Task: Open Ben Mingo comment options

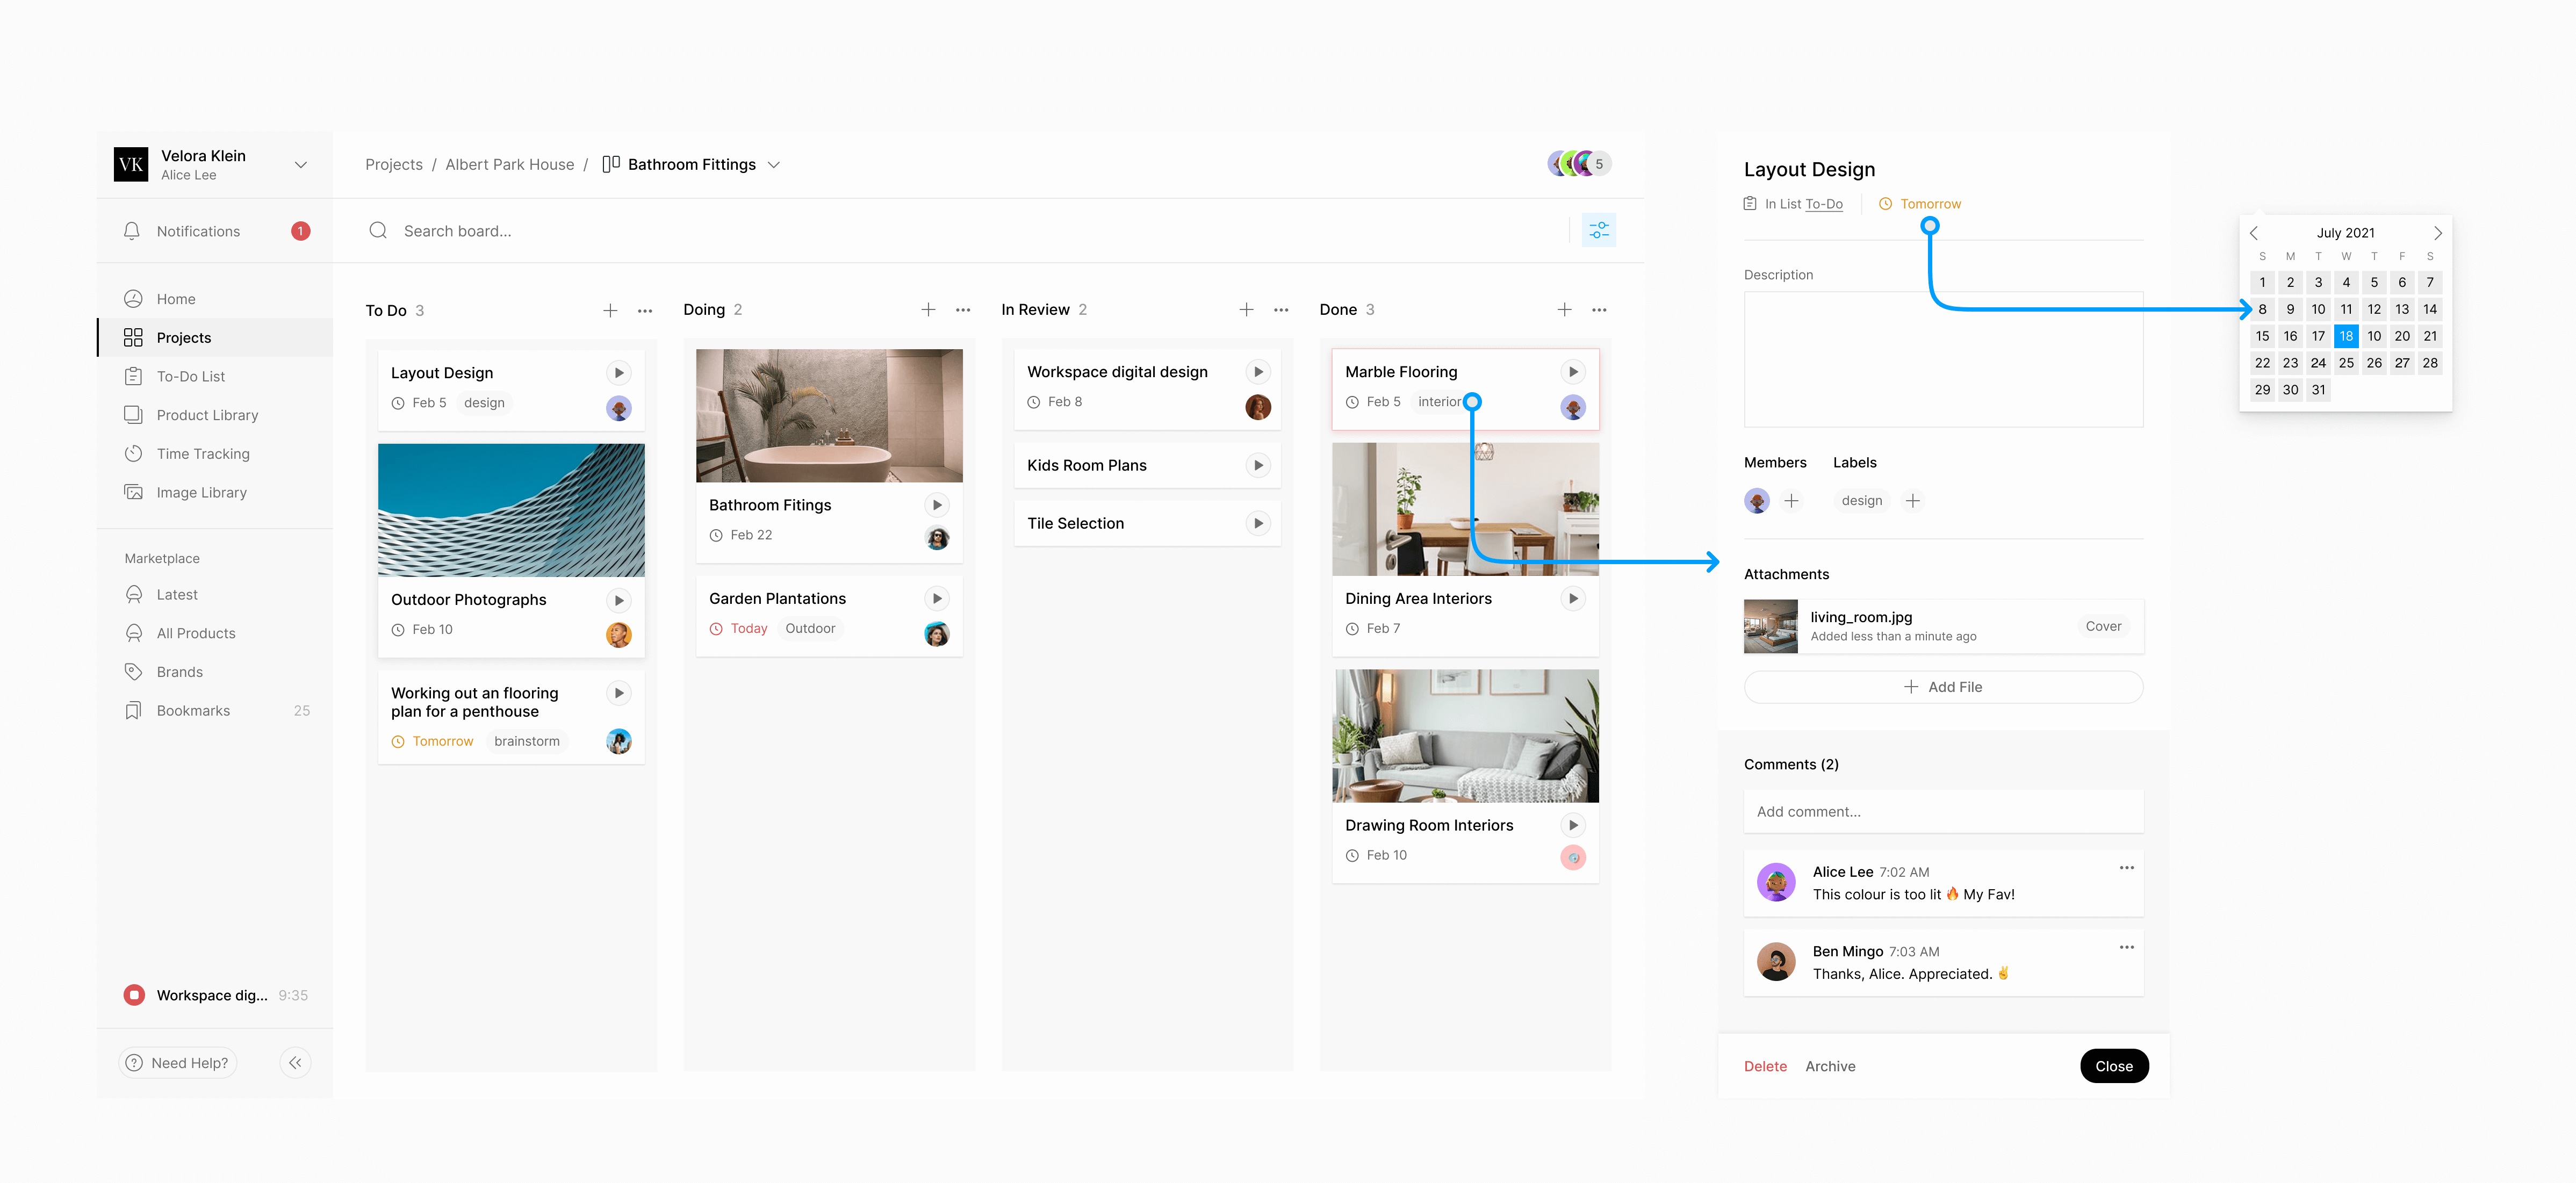Action: [x=2126, y=946]
